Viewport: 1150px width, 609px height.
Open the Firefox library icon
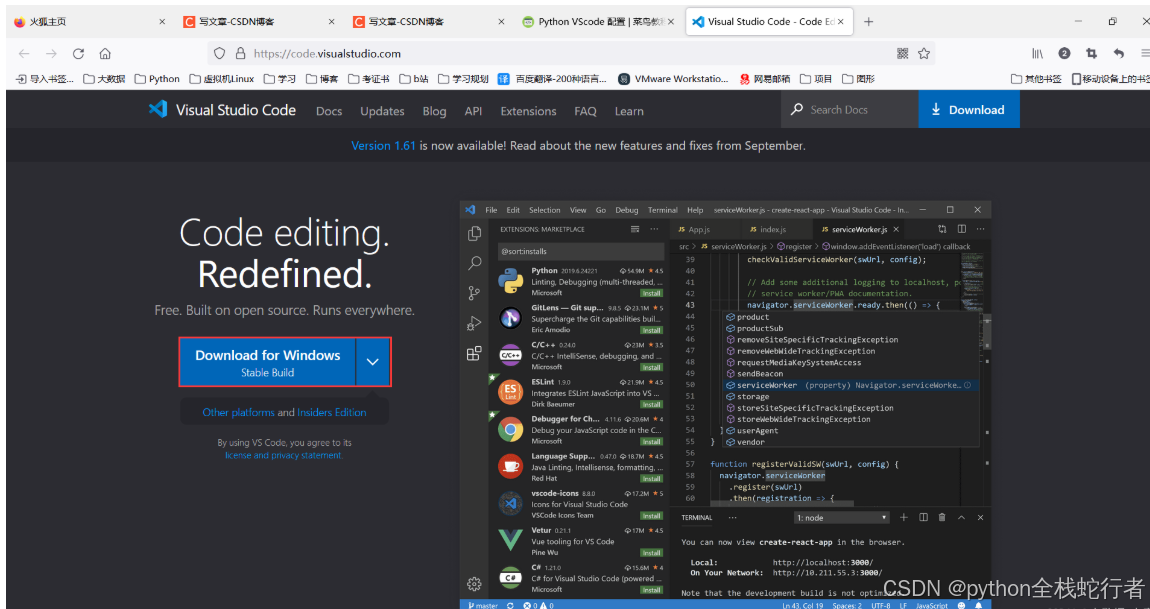1038,53
